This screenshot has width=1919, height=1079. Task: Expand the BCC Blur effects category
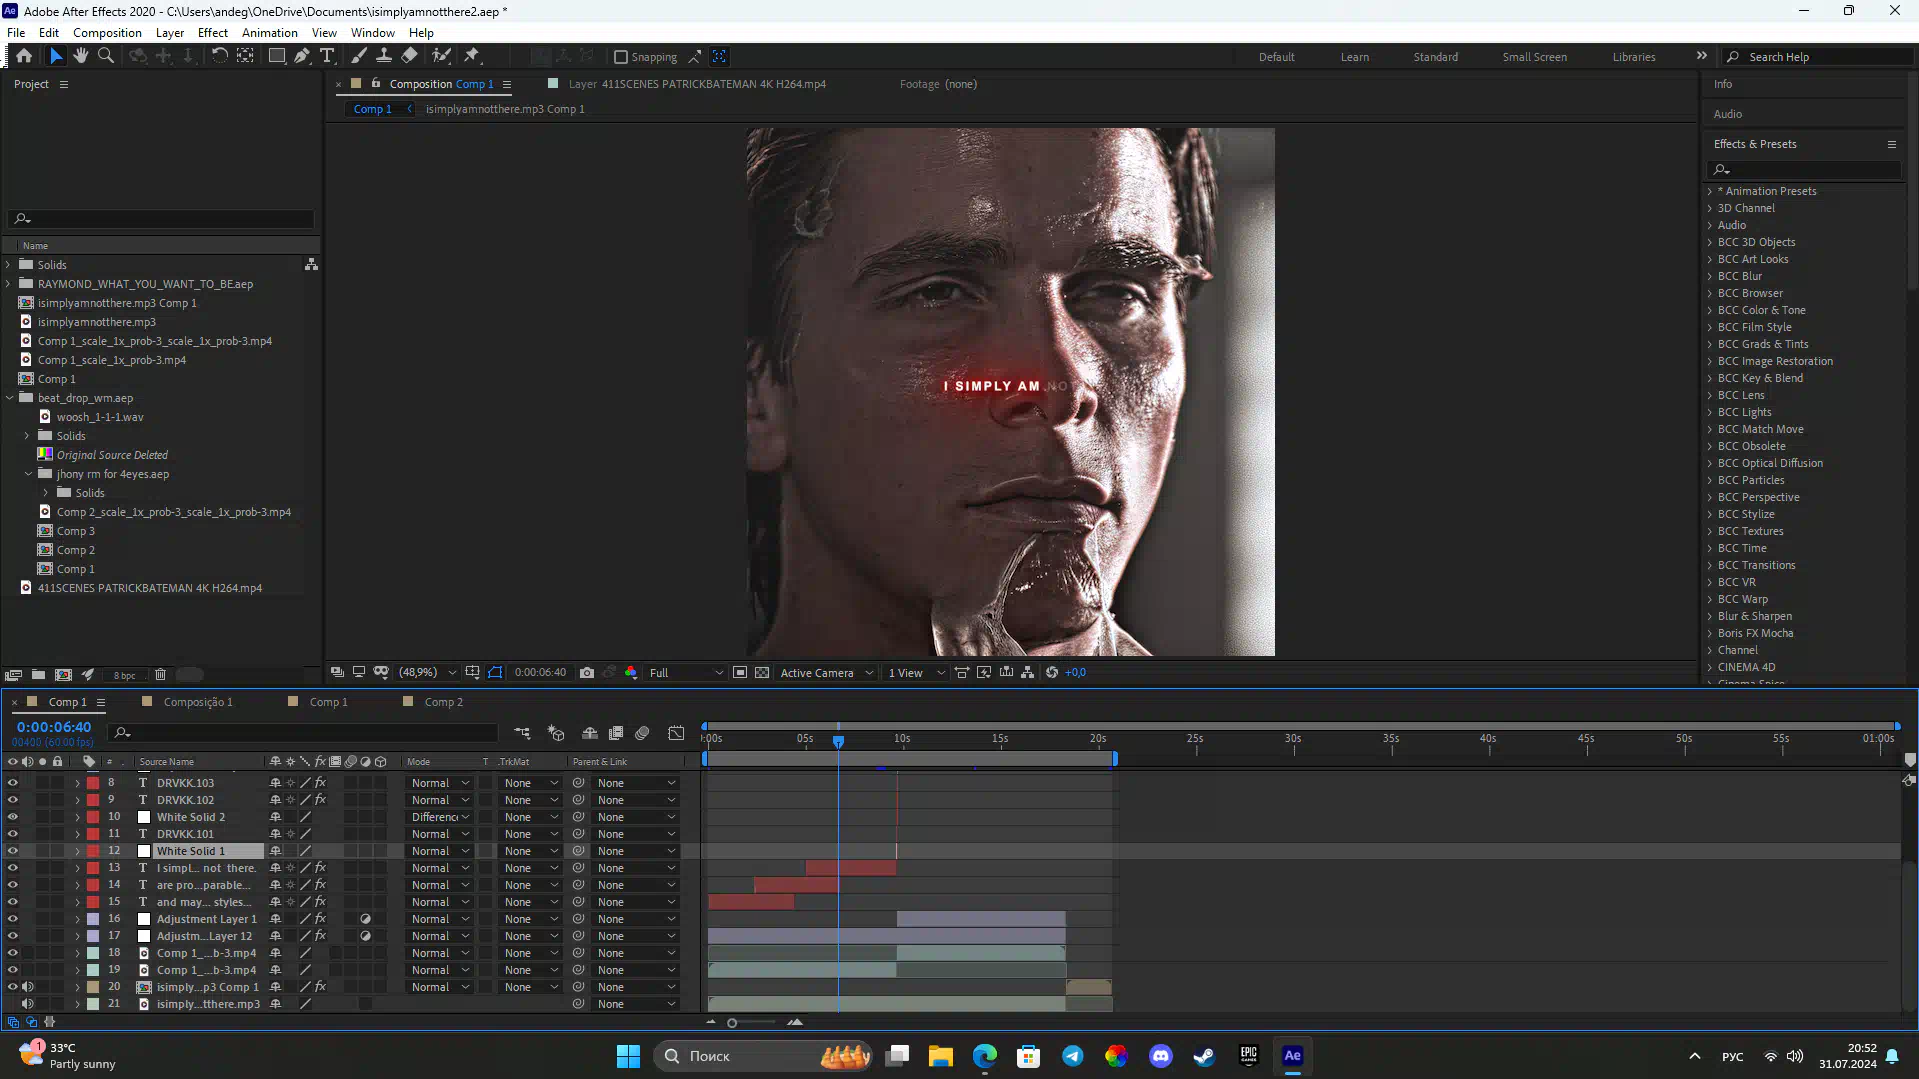pos(1710,276)
